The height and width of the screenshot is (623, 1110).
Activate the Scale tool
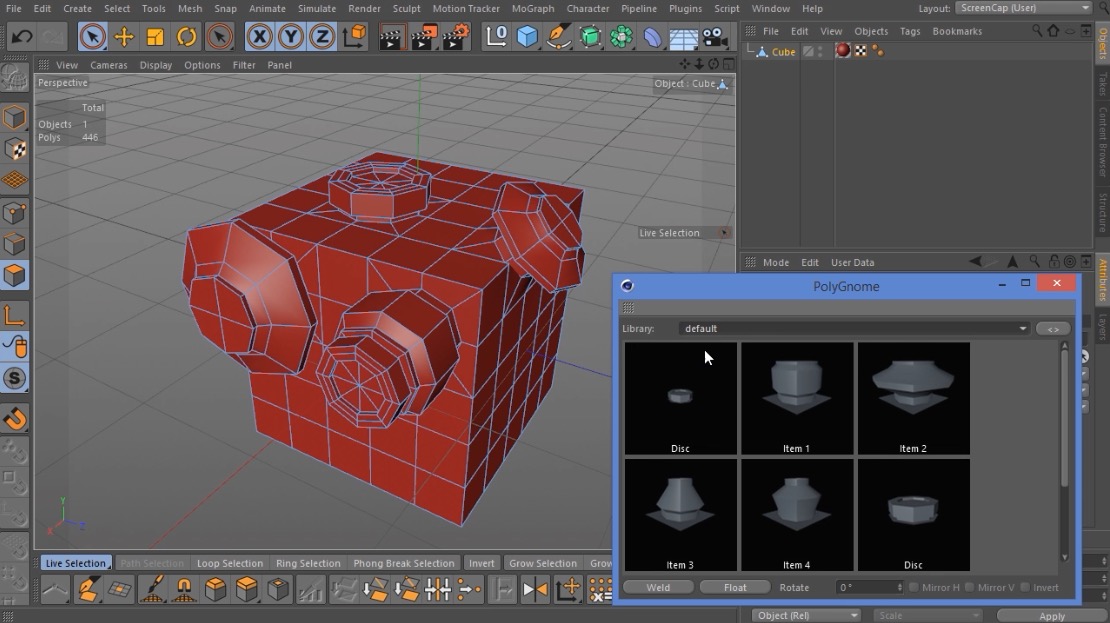(155, 36)
